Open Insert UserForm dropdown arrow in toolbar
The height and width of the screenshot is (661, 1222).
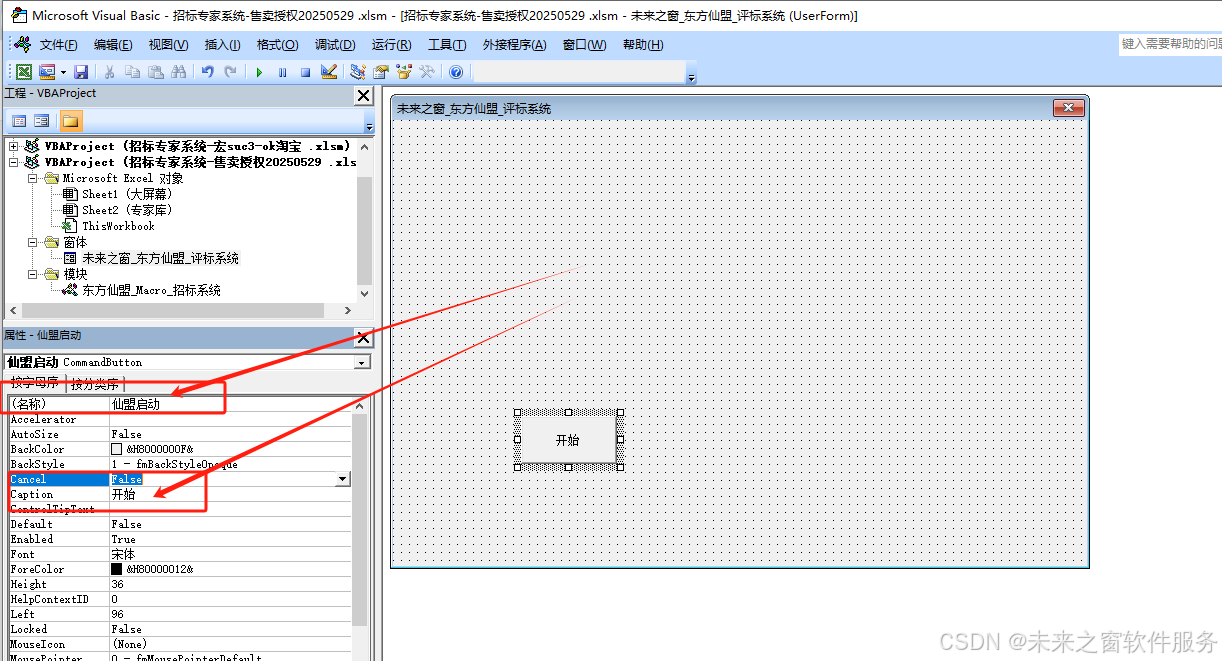pyautogui.click(x=63, y=72)
